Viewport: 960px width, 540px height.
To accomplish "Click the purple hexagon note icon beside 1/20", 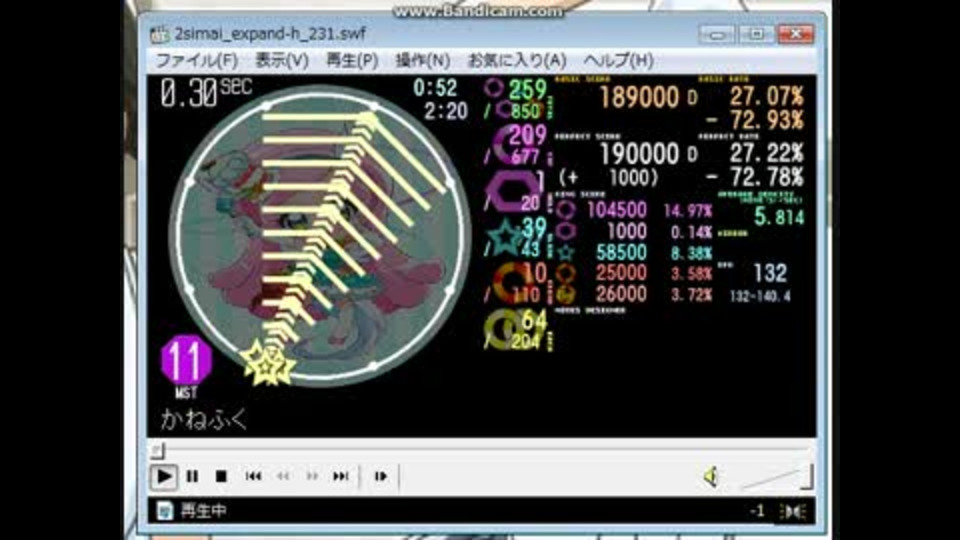I will 511,192.
